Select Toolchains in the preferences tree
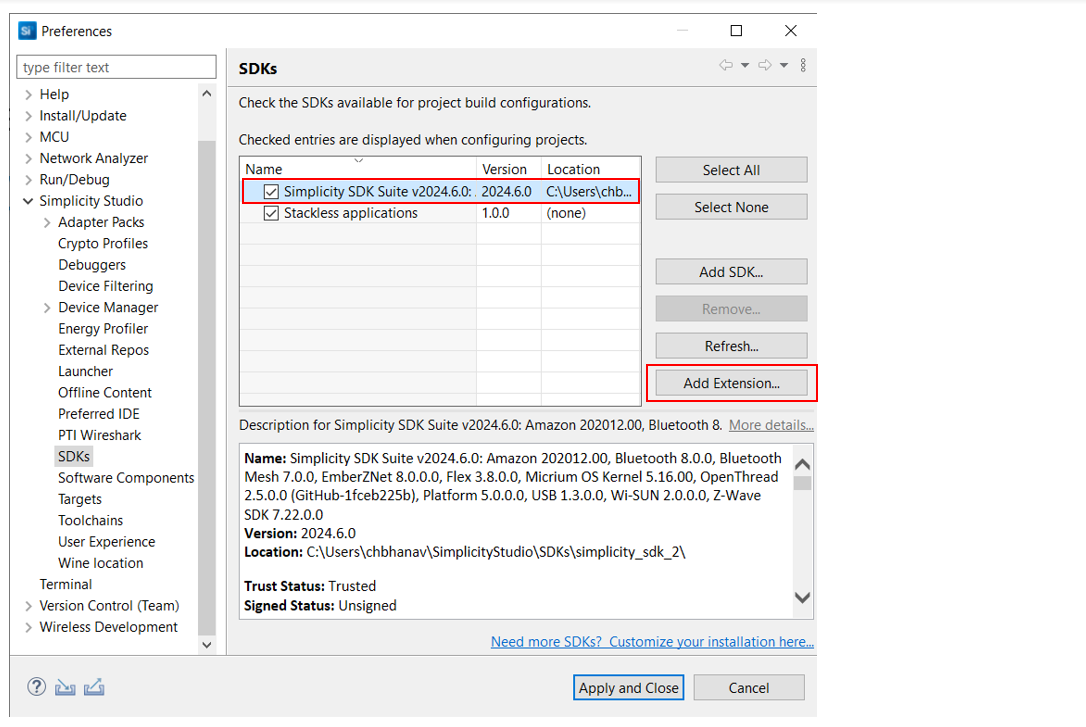This screenshot has height=727, width=1086. point(91,520)
